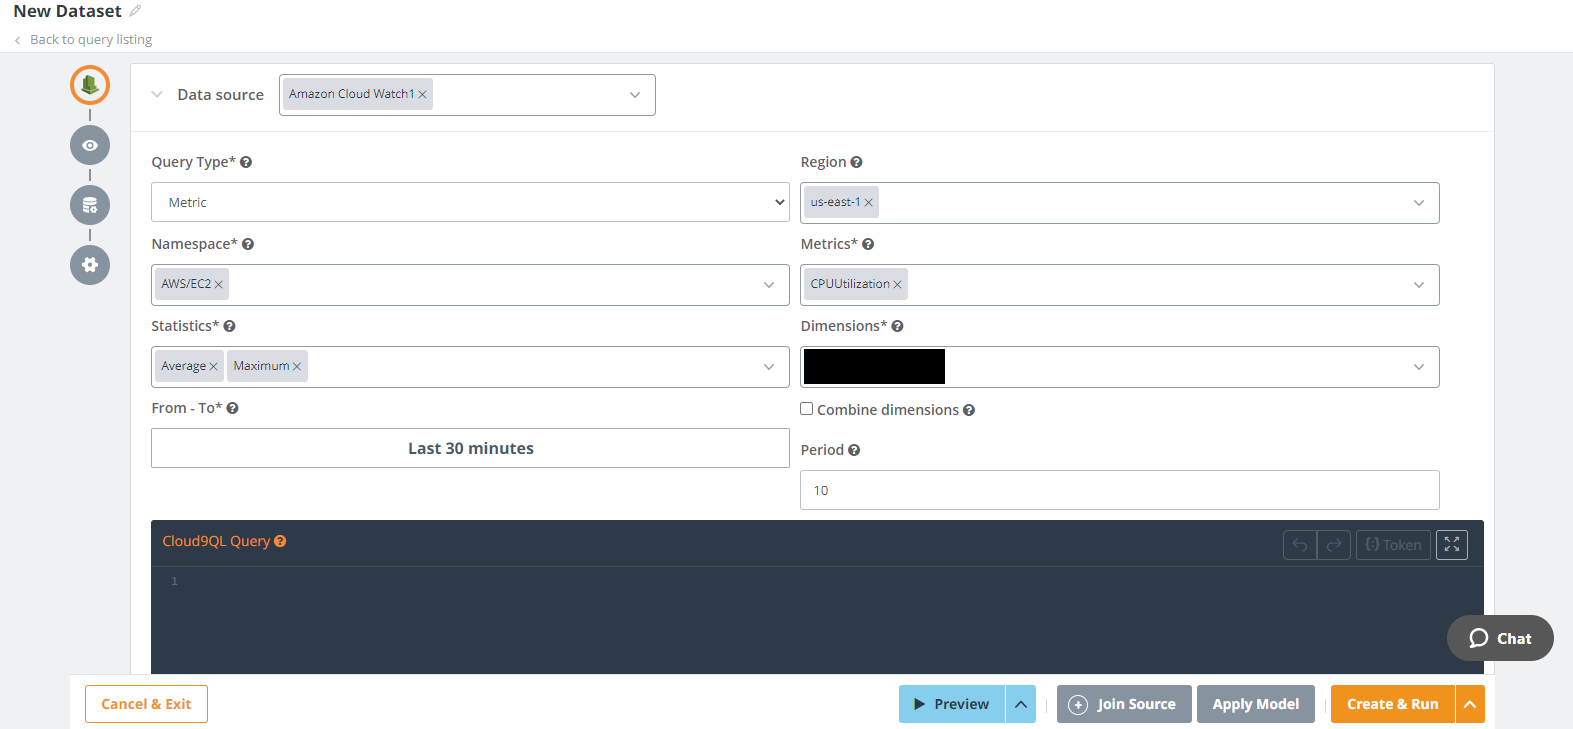Click the Create & Run button
The width and height of the screenshot is (1573, 729).
click(x=1392, y=704)
